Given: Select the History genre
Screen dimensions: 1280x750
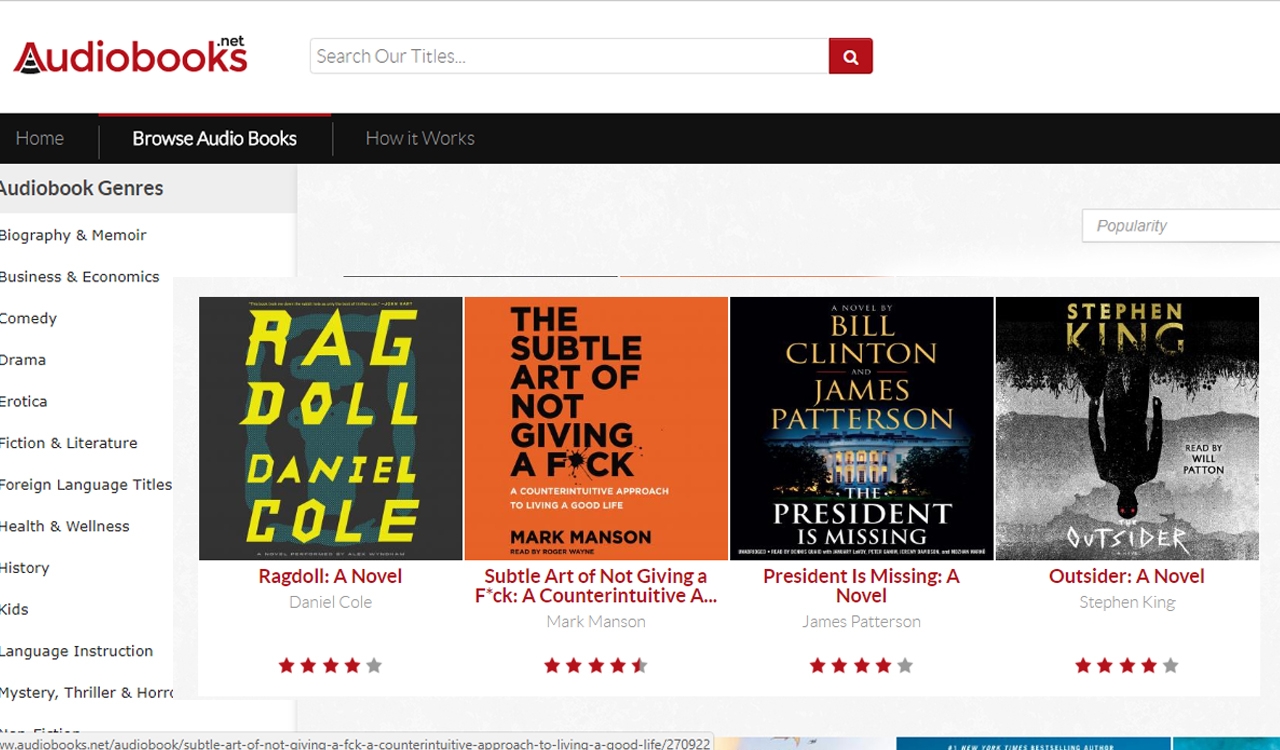Looking at the screenshot, I should pos(25,568).
